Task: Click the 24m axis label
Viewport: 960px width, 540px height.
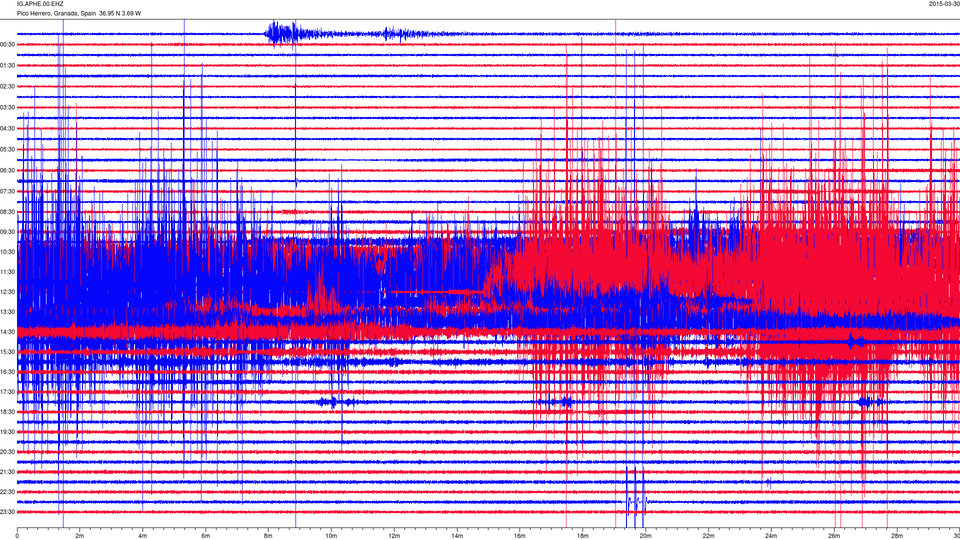Action: [x=771, y=536]
